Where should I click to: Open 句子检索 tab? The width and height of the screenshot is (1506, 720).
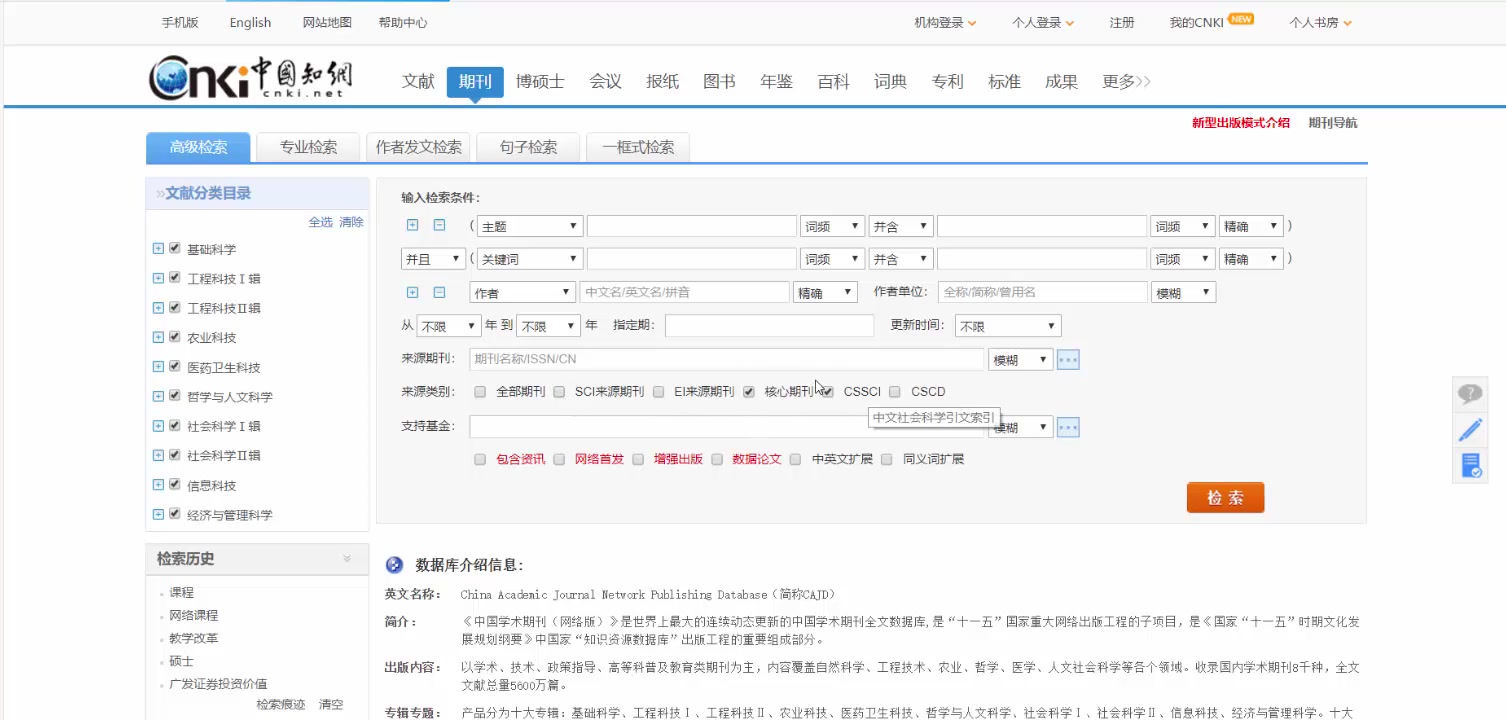click(528, 147)
